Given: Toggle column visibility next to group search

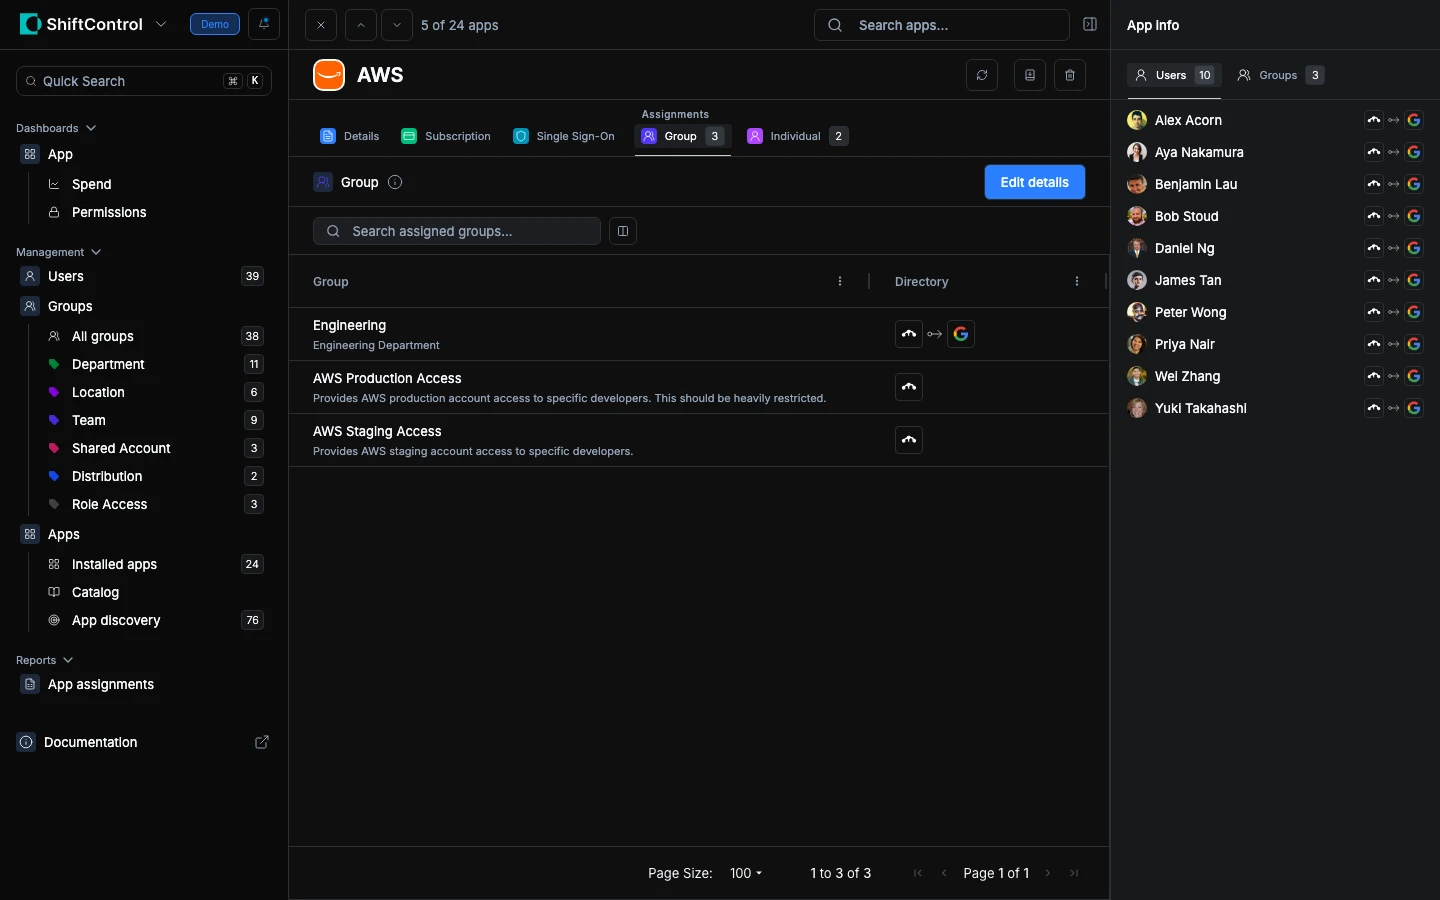Looking at the screenshot, I should click(623, 231).
